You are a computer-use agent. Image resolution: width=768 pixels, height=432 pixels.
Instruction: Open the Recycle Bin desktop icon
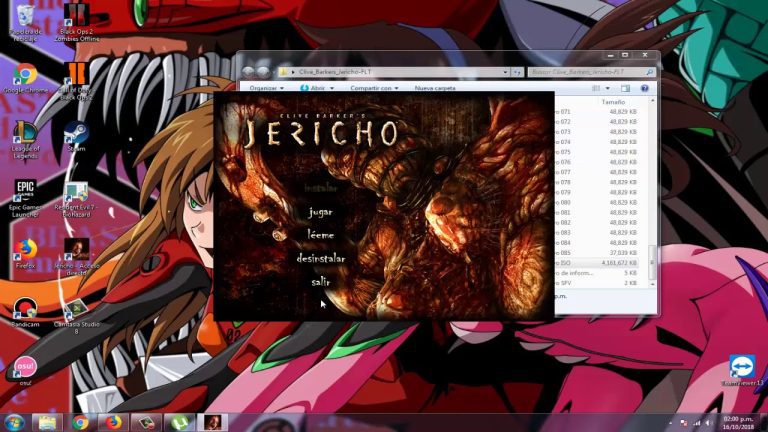tap(25, 23)
